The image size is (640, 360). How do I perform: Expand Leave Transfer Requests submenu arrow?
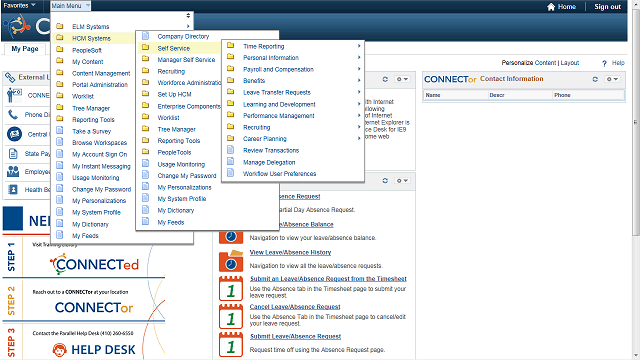[359, 92]
